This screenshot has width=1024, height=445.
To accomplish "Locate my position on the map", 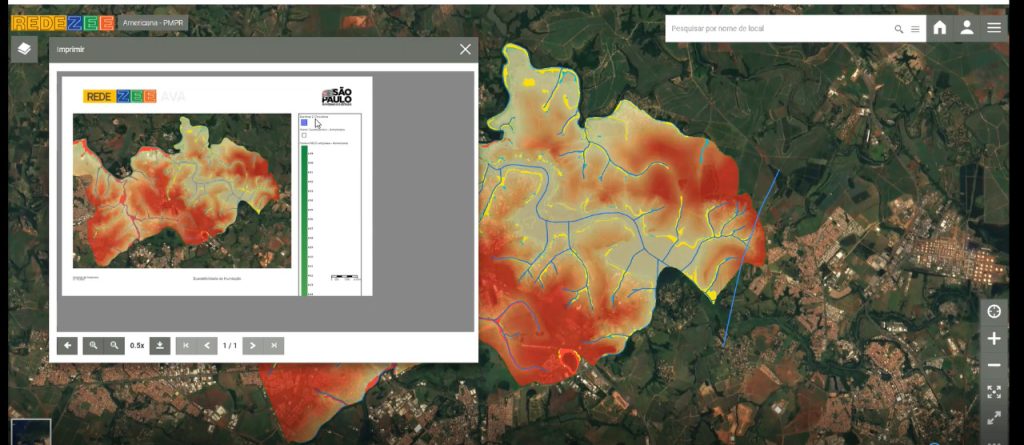I will [994, 312].
